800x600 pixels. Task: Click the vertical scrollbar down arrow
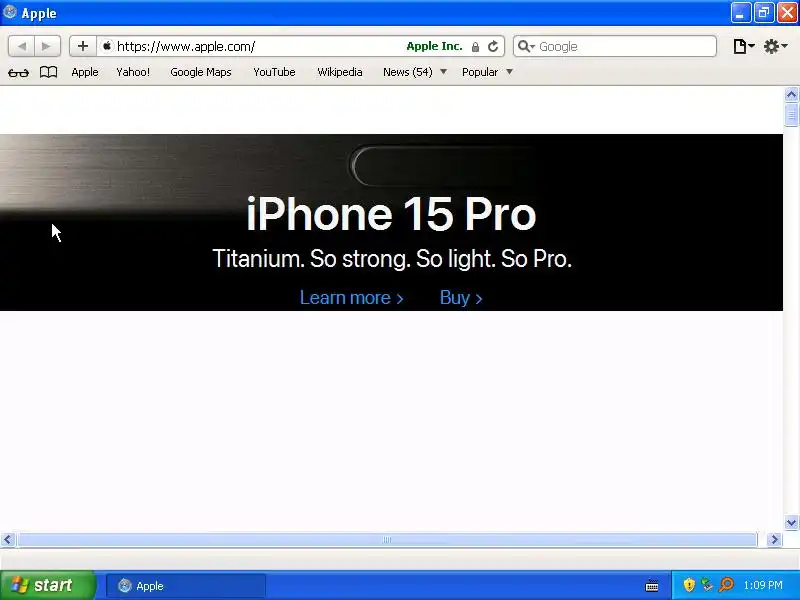pos(791,522)
